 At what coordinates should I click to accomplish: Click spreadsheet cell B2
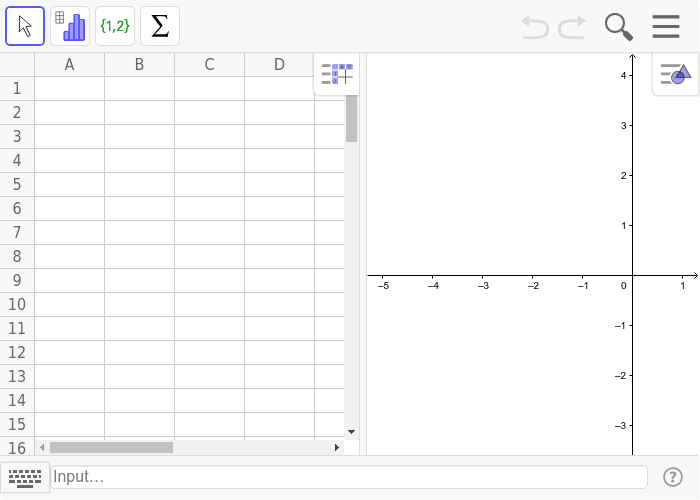139,112
